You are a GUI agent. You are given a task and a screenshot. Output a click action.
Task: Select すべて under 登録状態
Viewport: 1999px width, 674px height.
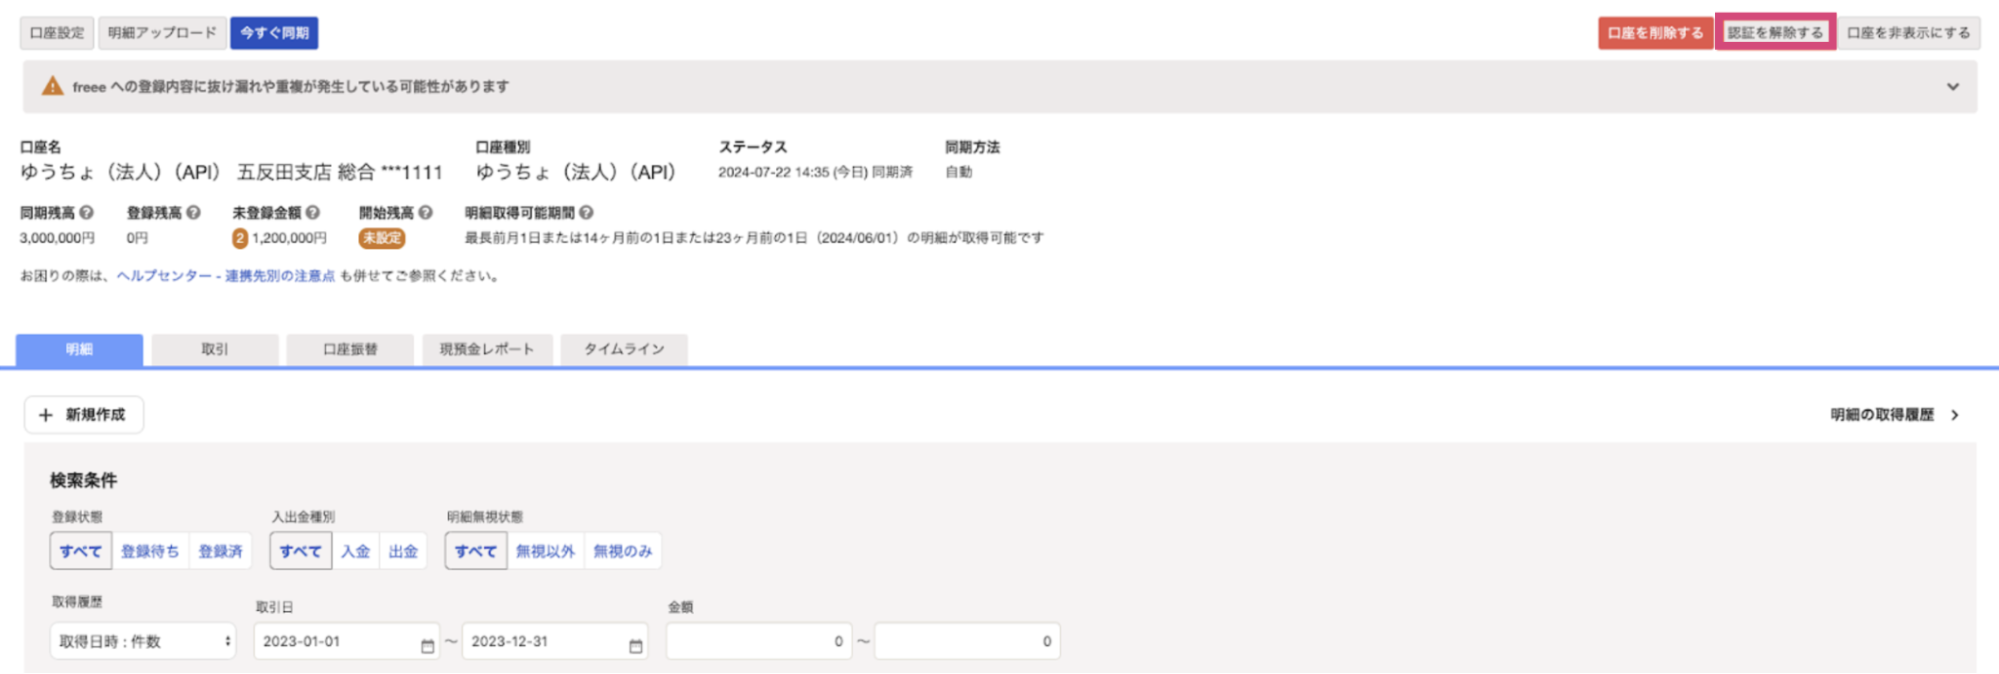pyautogui.click(x=81, y=551)
